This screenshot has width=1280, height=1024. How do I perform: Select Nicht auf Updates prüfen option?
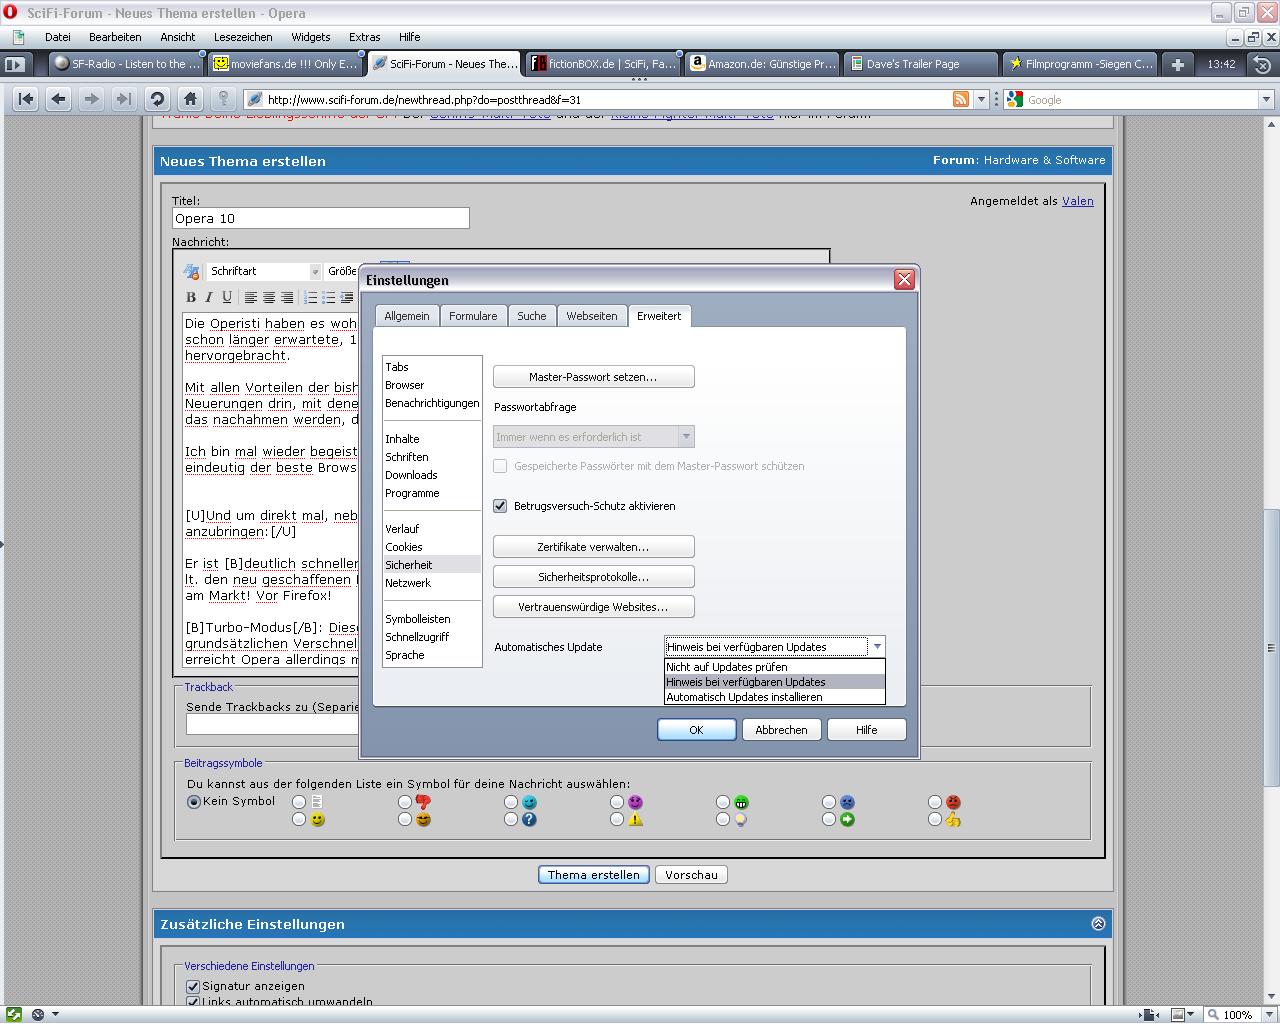pyautogui.click(x=727, y=667)
